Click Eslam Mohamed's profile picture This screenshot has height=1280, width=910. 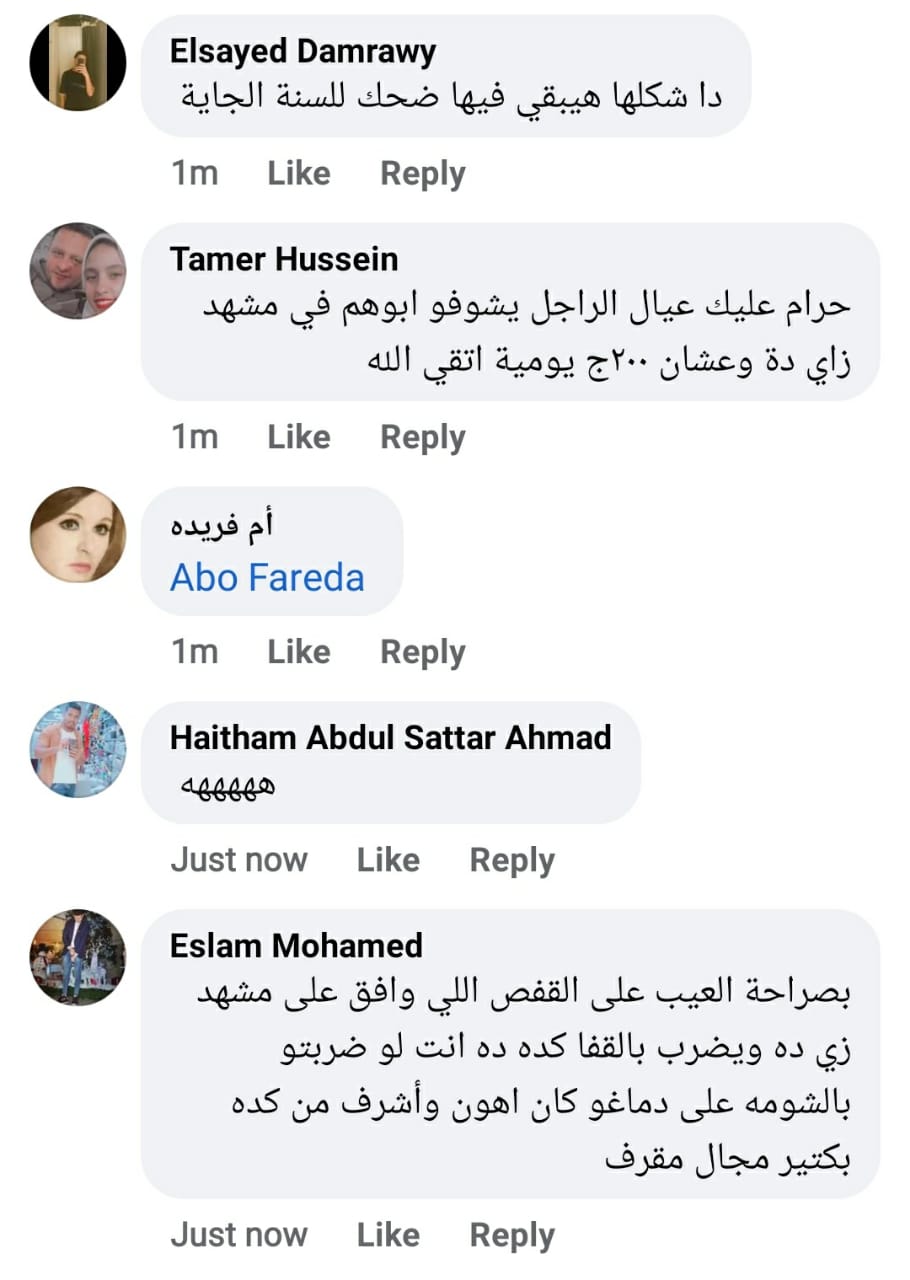(x=78, y=957)
